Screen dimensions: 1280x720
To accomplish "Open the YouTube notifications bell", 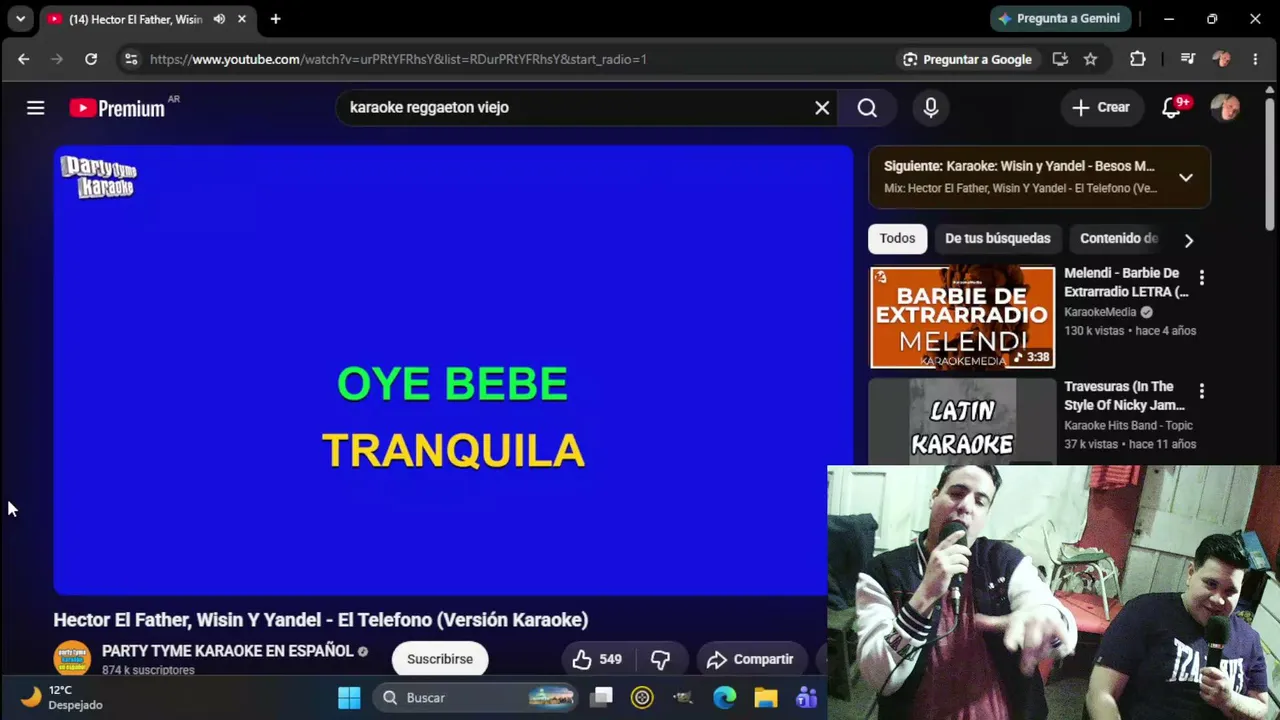I will tap(1172, 108).
